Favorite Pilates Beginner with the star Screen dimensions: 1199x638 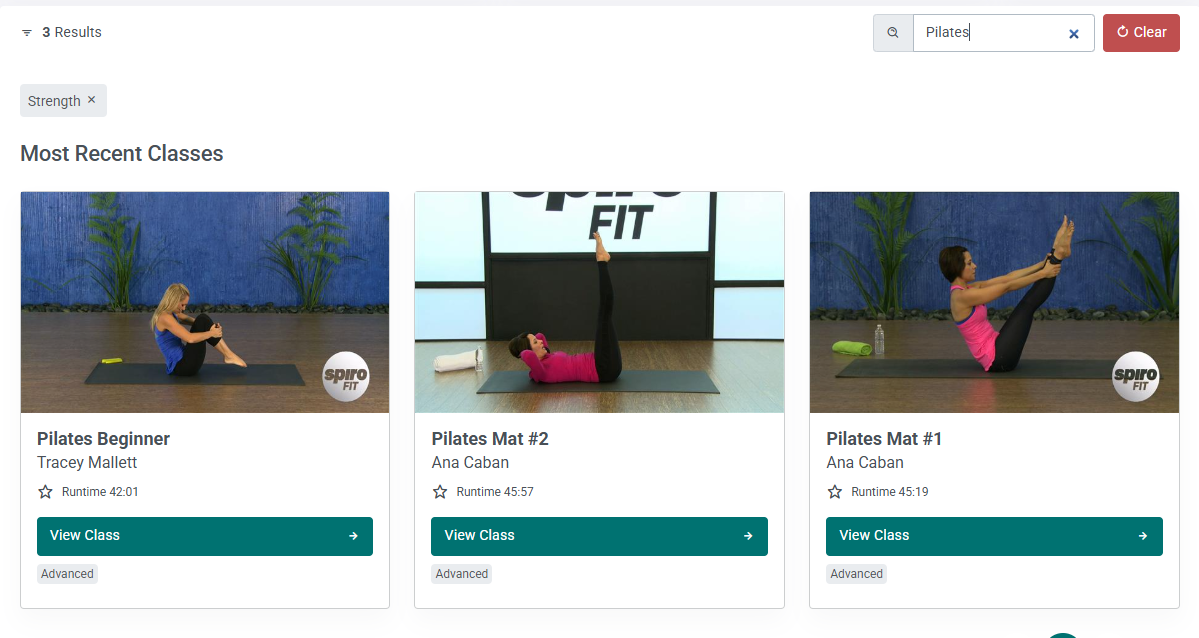(45, 491)
